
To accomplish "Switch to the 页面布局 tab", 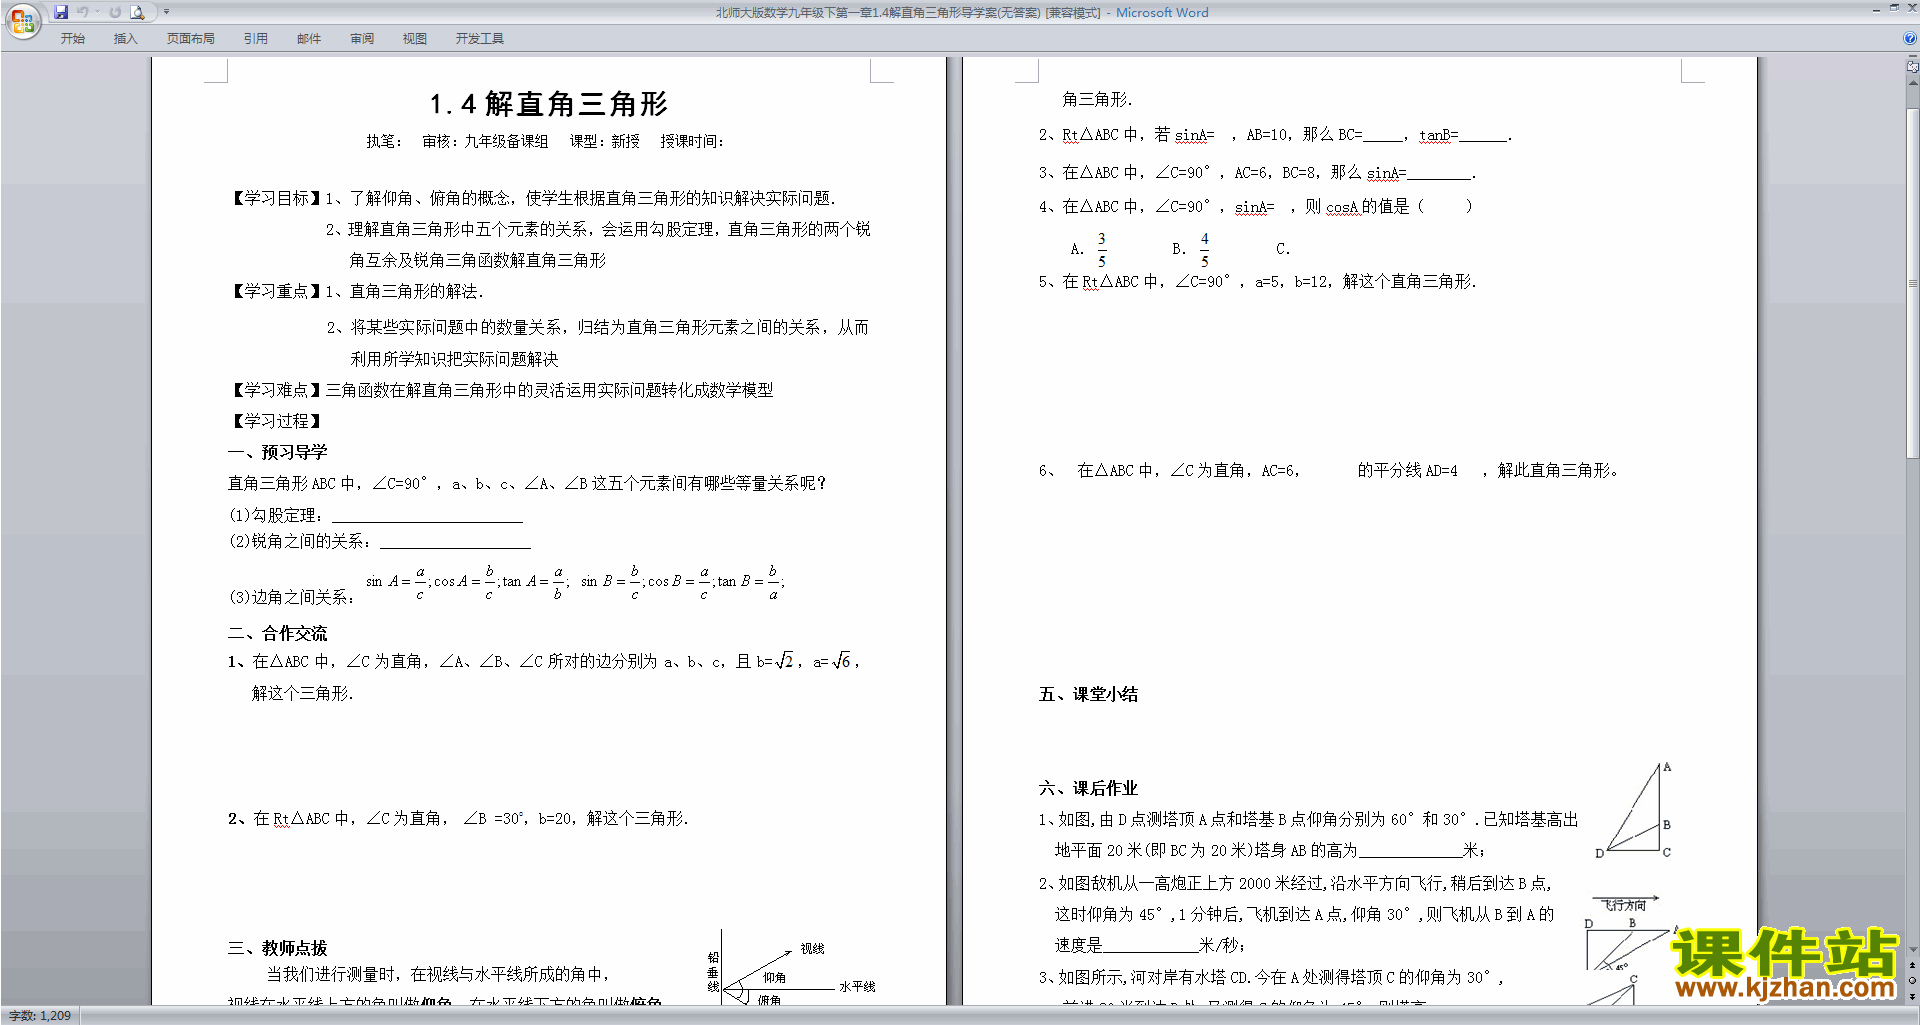I will pos(190,38).
